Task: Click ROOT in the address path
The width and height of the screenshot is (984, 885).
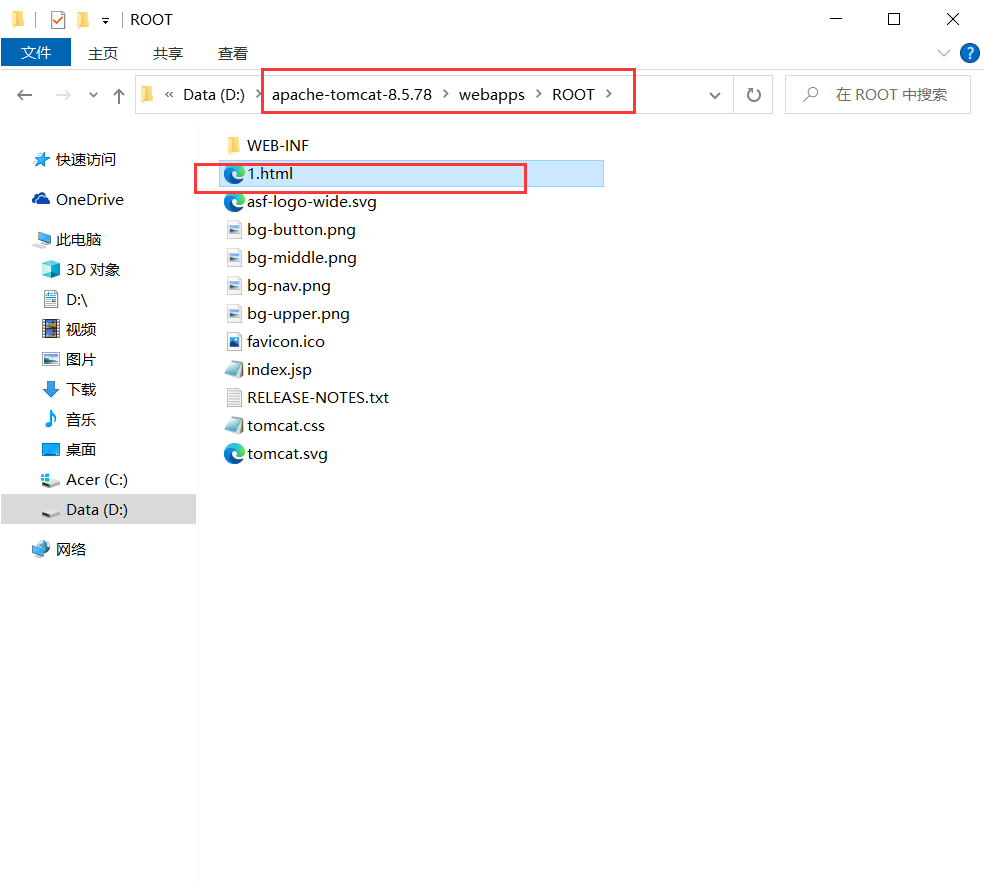Action: pyautogui.click(x=573, y=95)
